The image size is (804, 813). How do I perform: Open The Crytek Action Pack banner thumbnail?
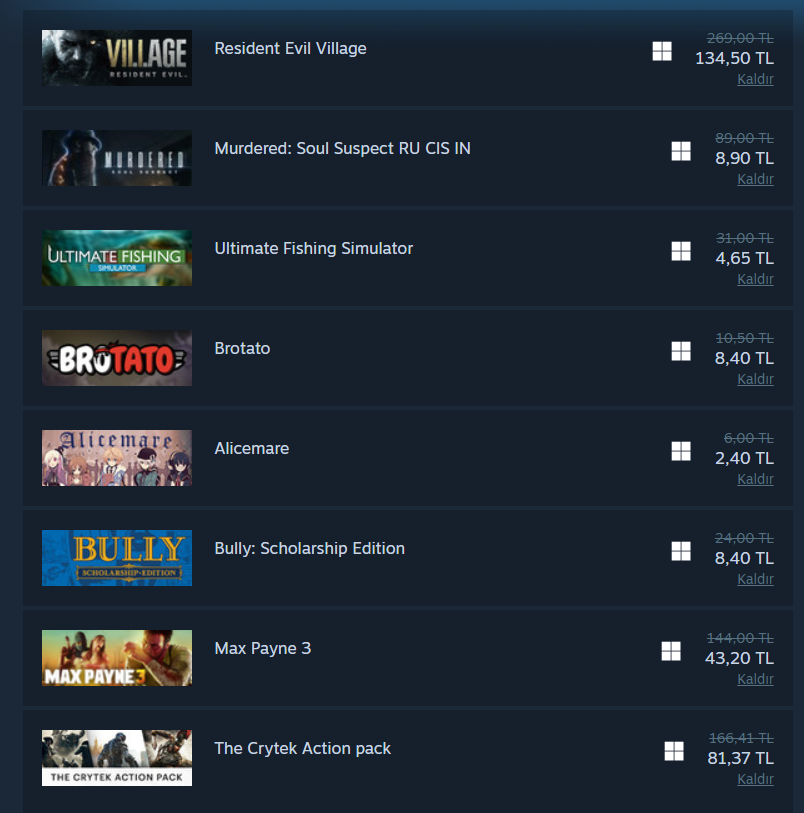pyautogui.click(x=117, y=758)
